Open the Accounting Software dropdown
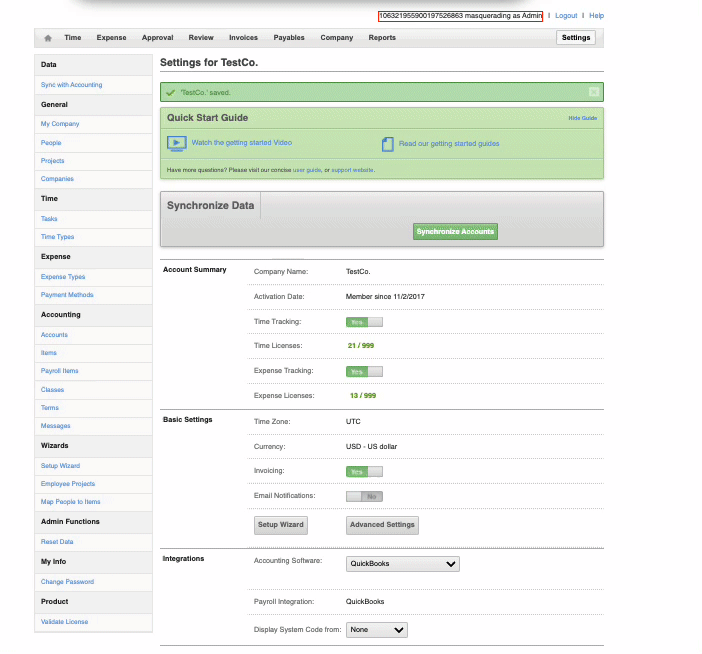 point(402,564)
